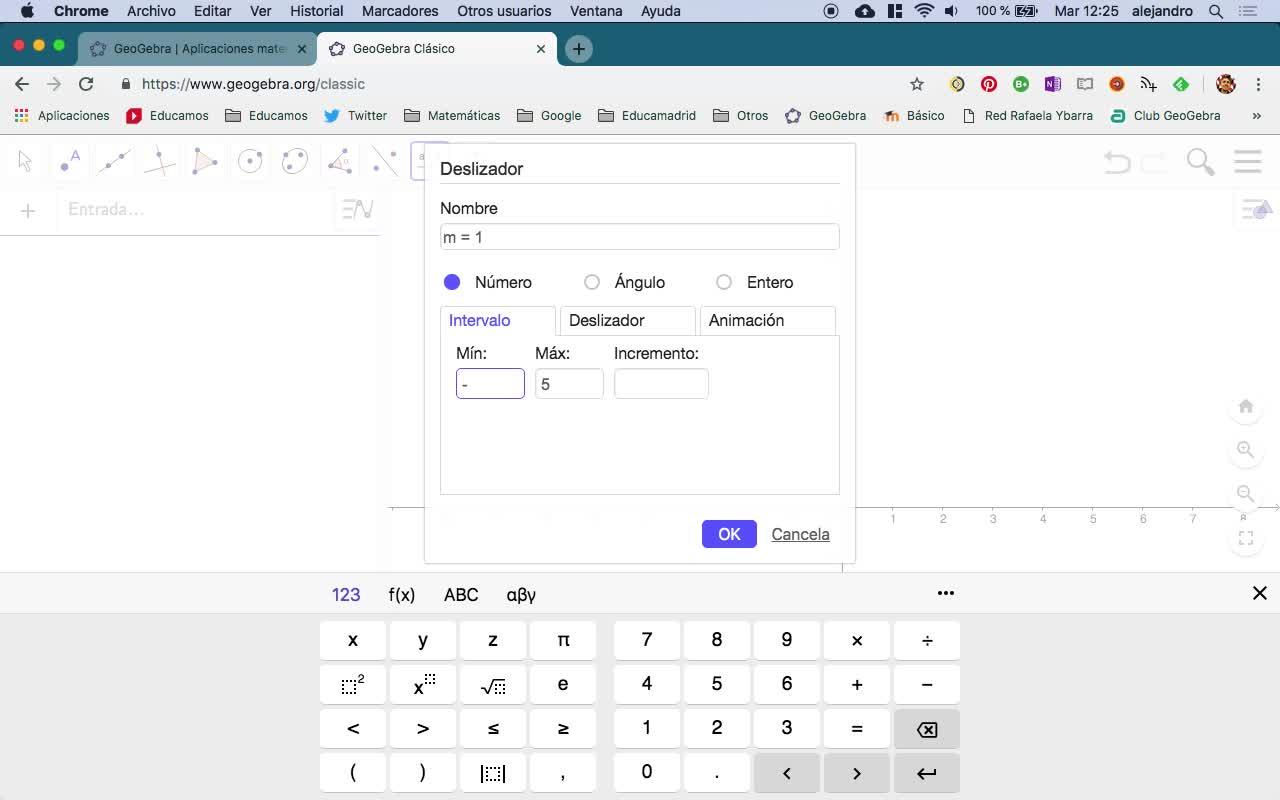Image resolution: width=1280 pixels, height=800 pixels.
Task: Open the Historial menu
Action: (316, 11)
